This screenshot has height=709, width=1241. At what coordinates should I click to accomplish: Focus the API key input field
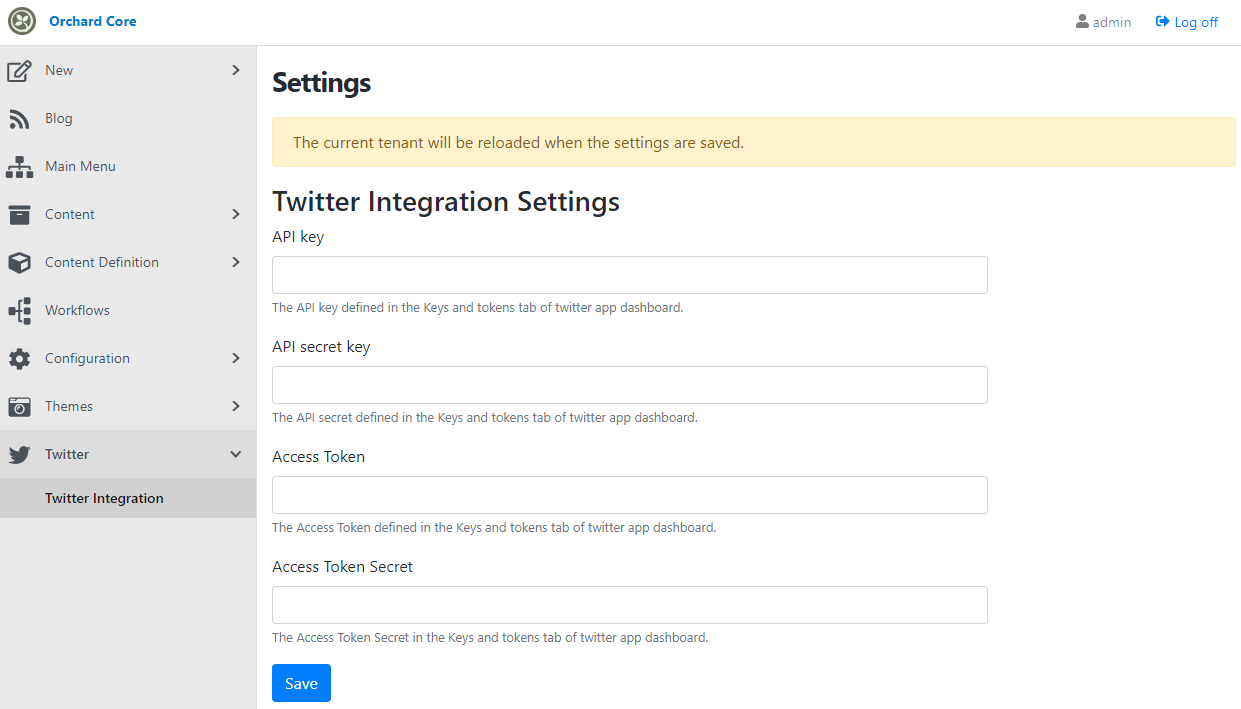630,275
